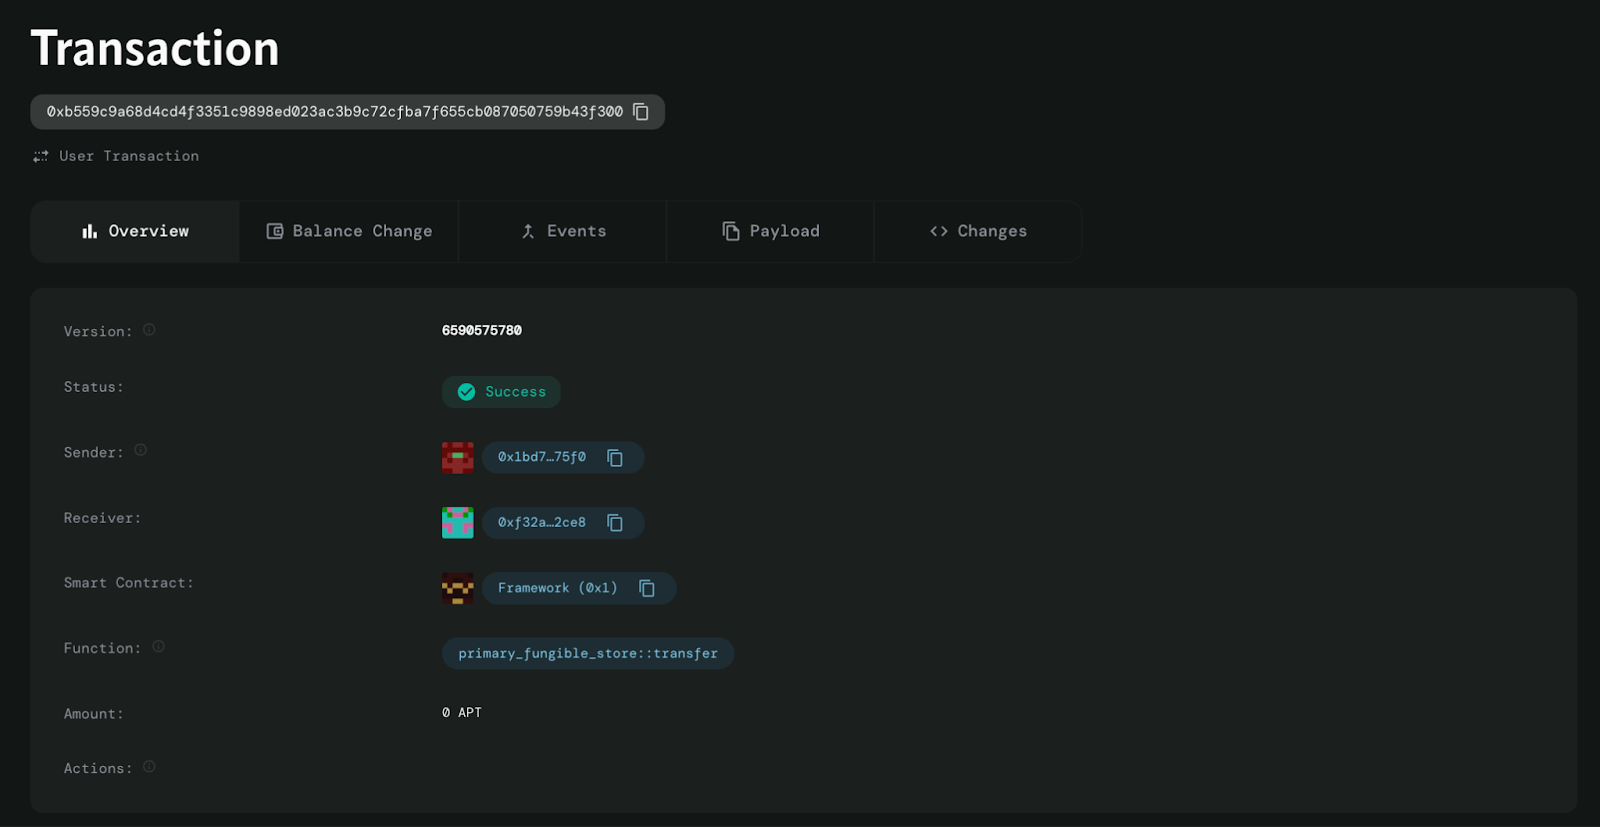Click the User Transaction label
Viewport: 1600px width, 827px height.
[129, 156]
